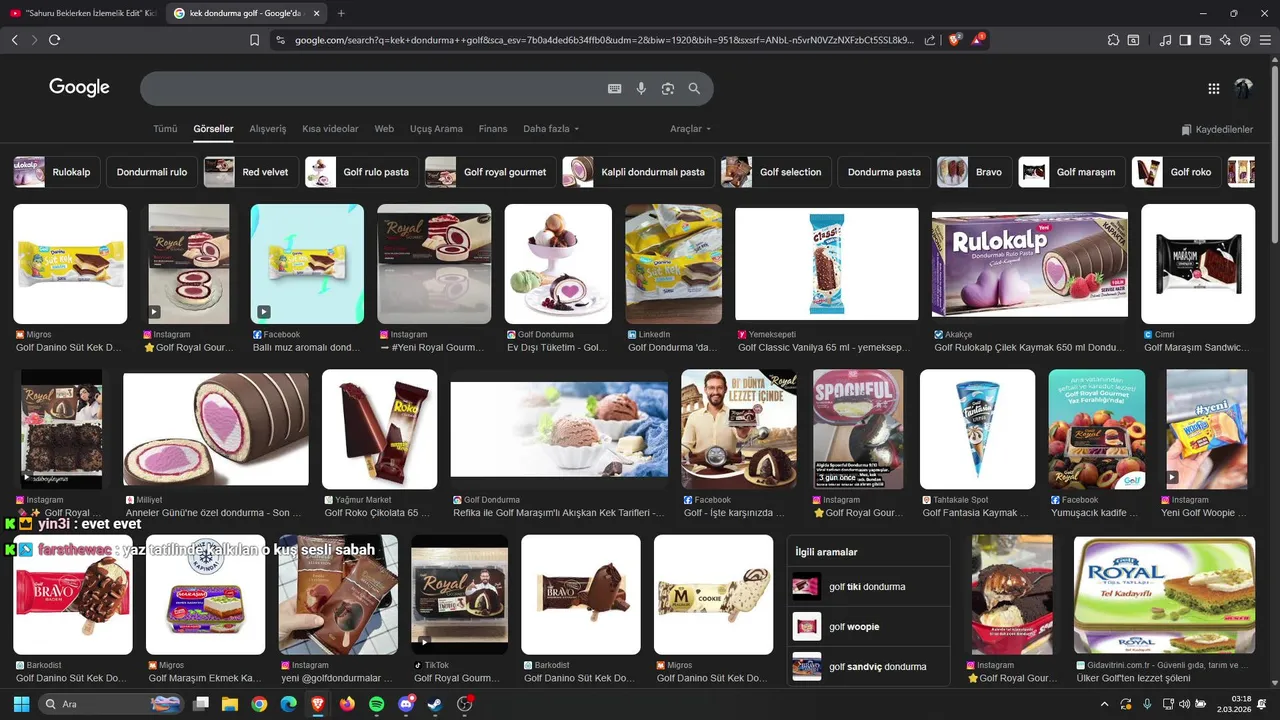Bookmark this page via address bar bookmark icon

click(x=254, y=40)
